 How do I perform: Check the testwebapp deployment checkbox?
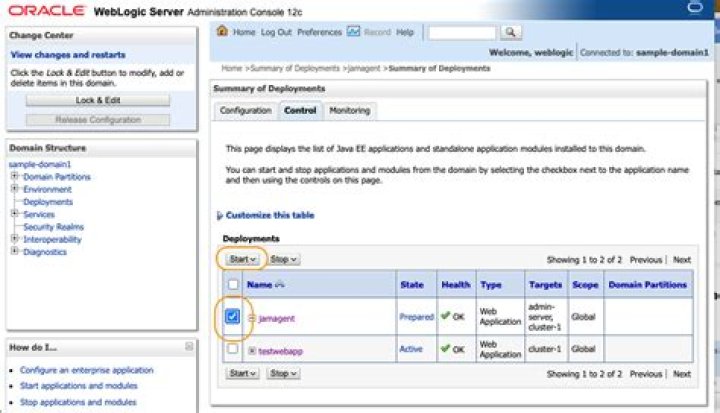pos(233,348)
